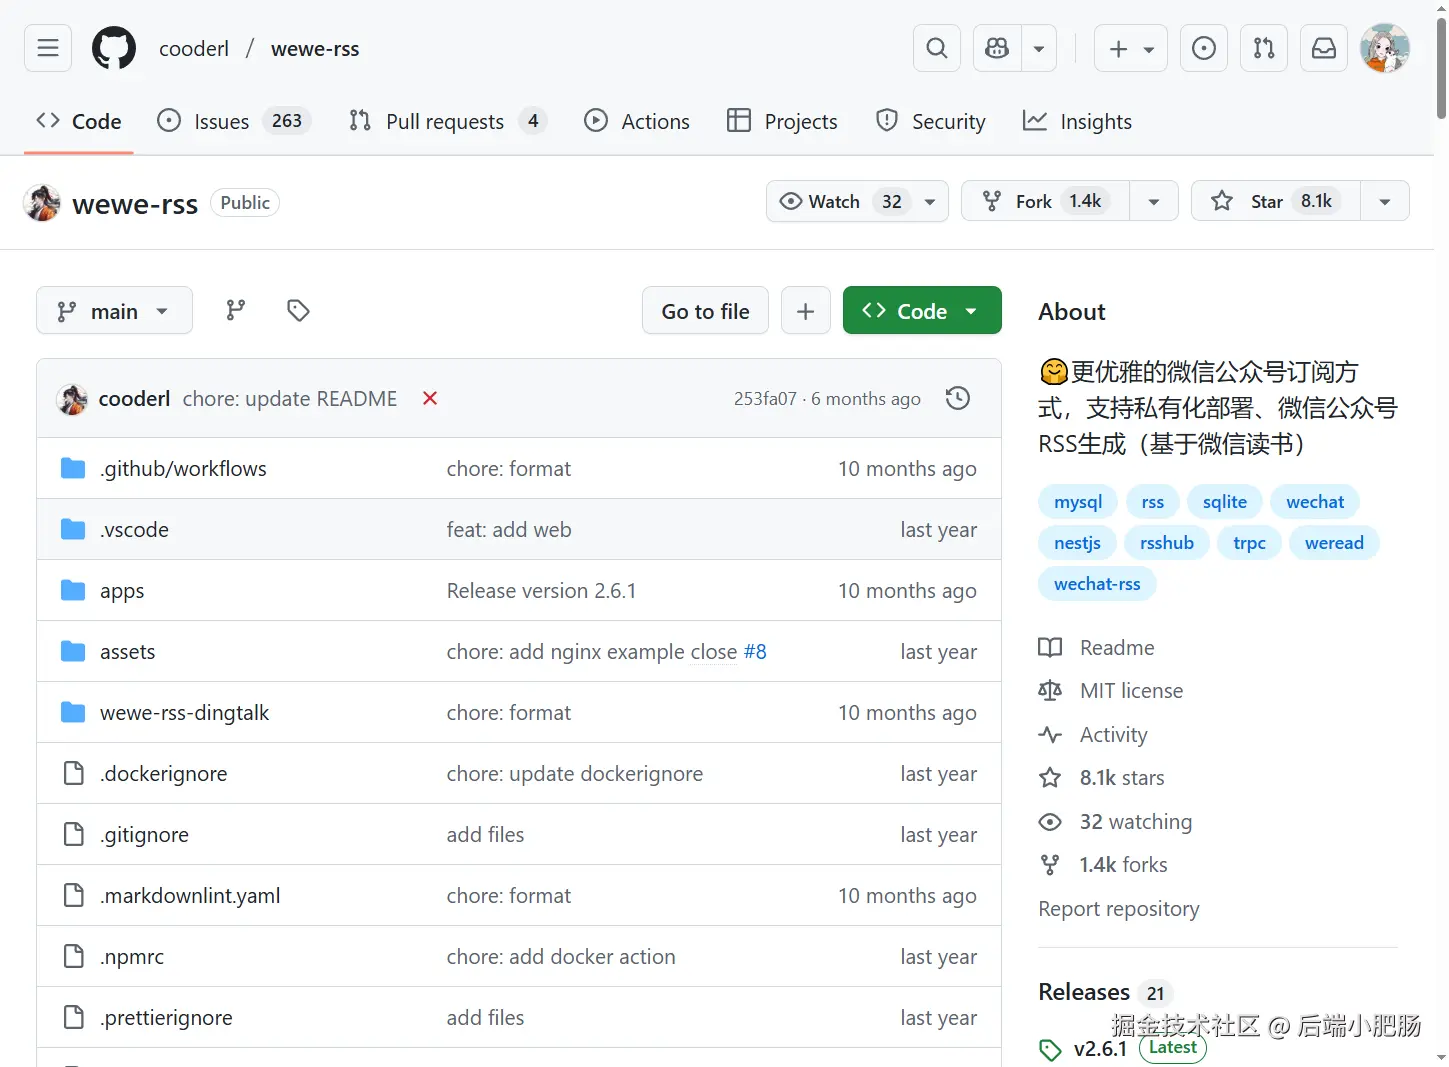Open the hamburger navigation menu
1449x1067 pixels.
[48, 48]
